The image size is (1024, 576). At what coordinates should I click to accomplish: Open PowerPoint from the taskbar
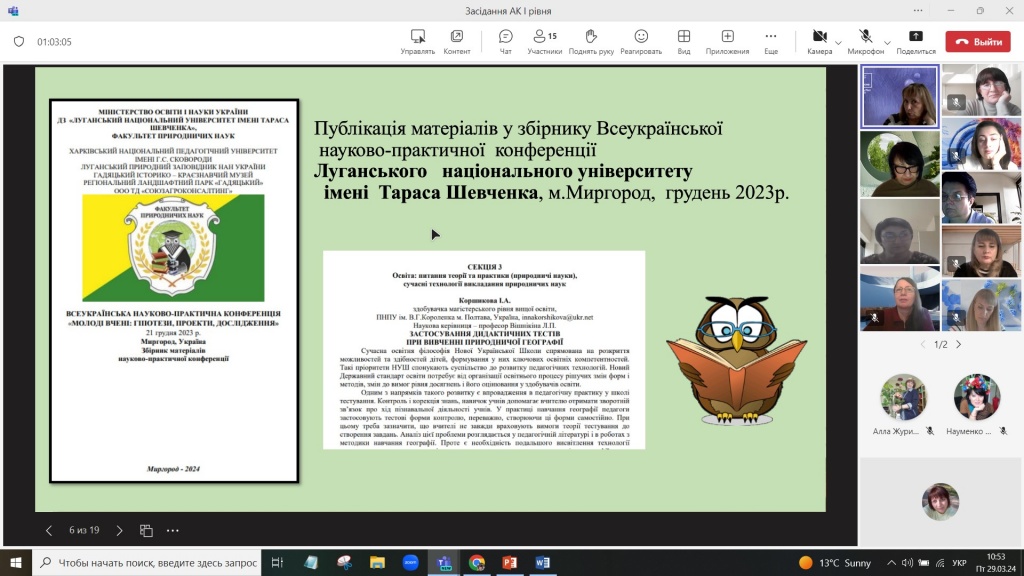[x=509, y=563]
